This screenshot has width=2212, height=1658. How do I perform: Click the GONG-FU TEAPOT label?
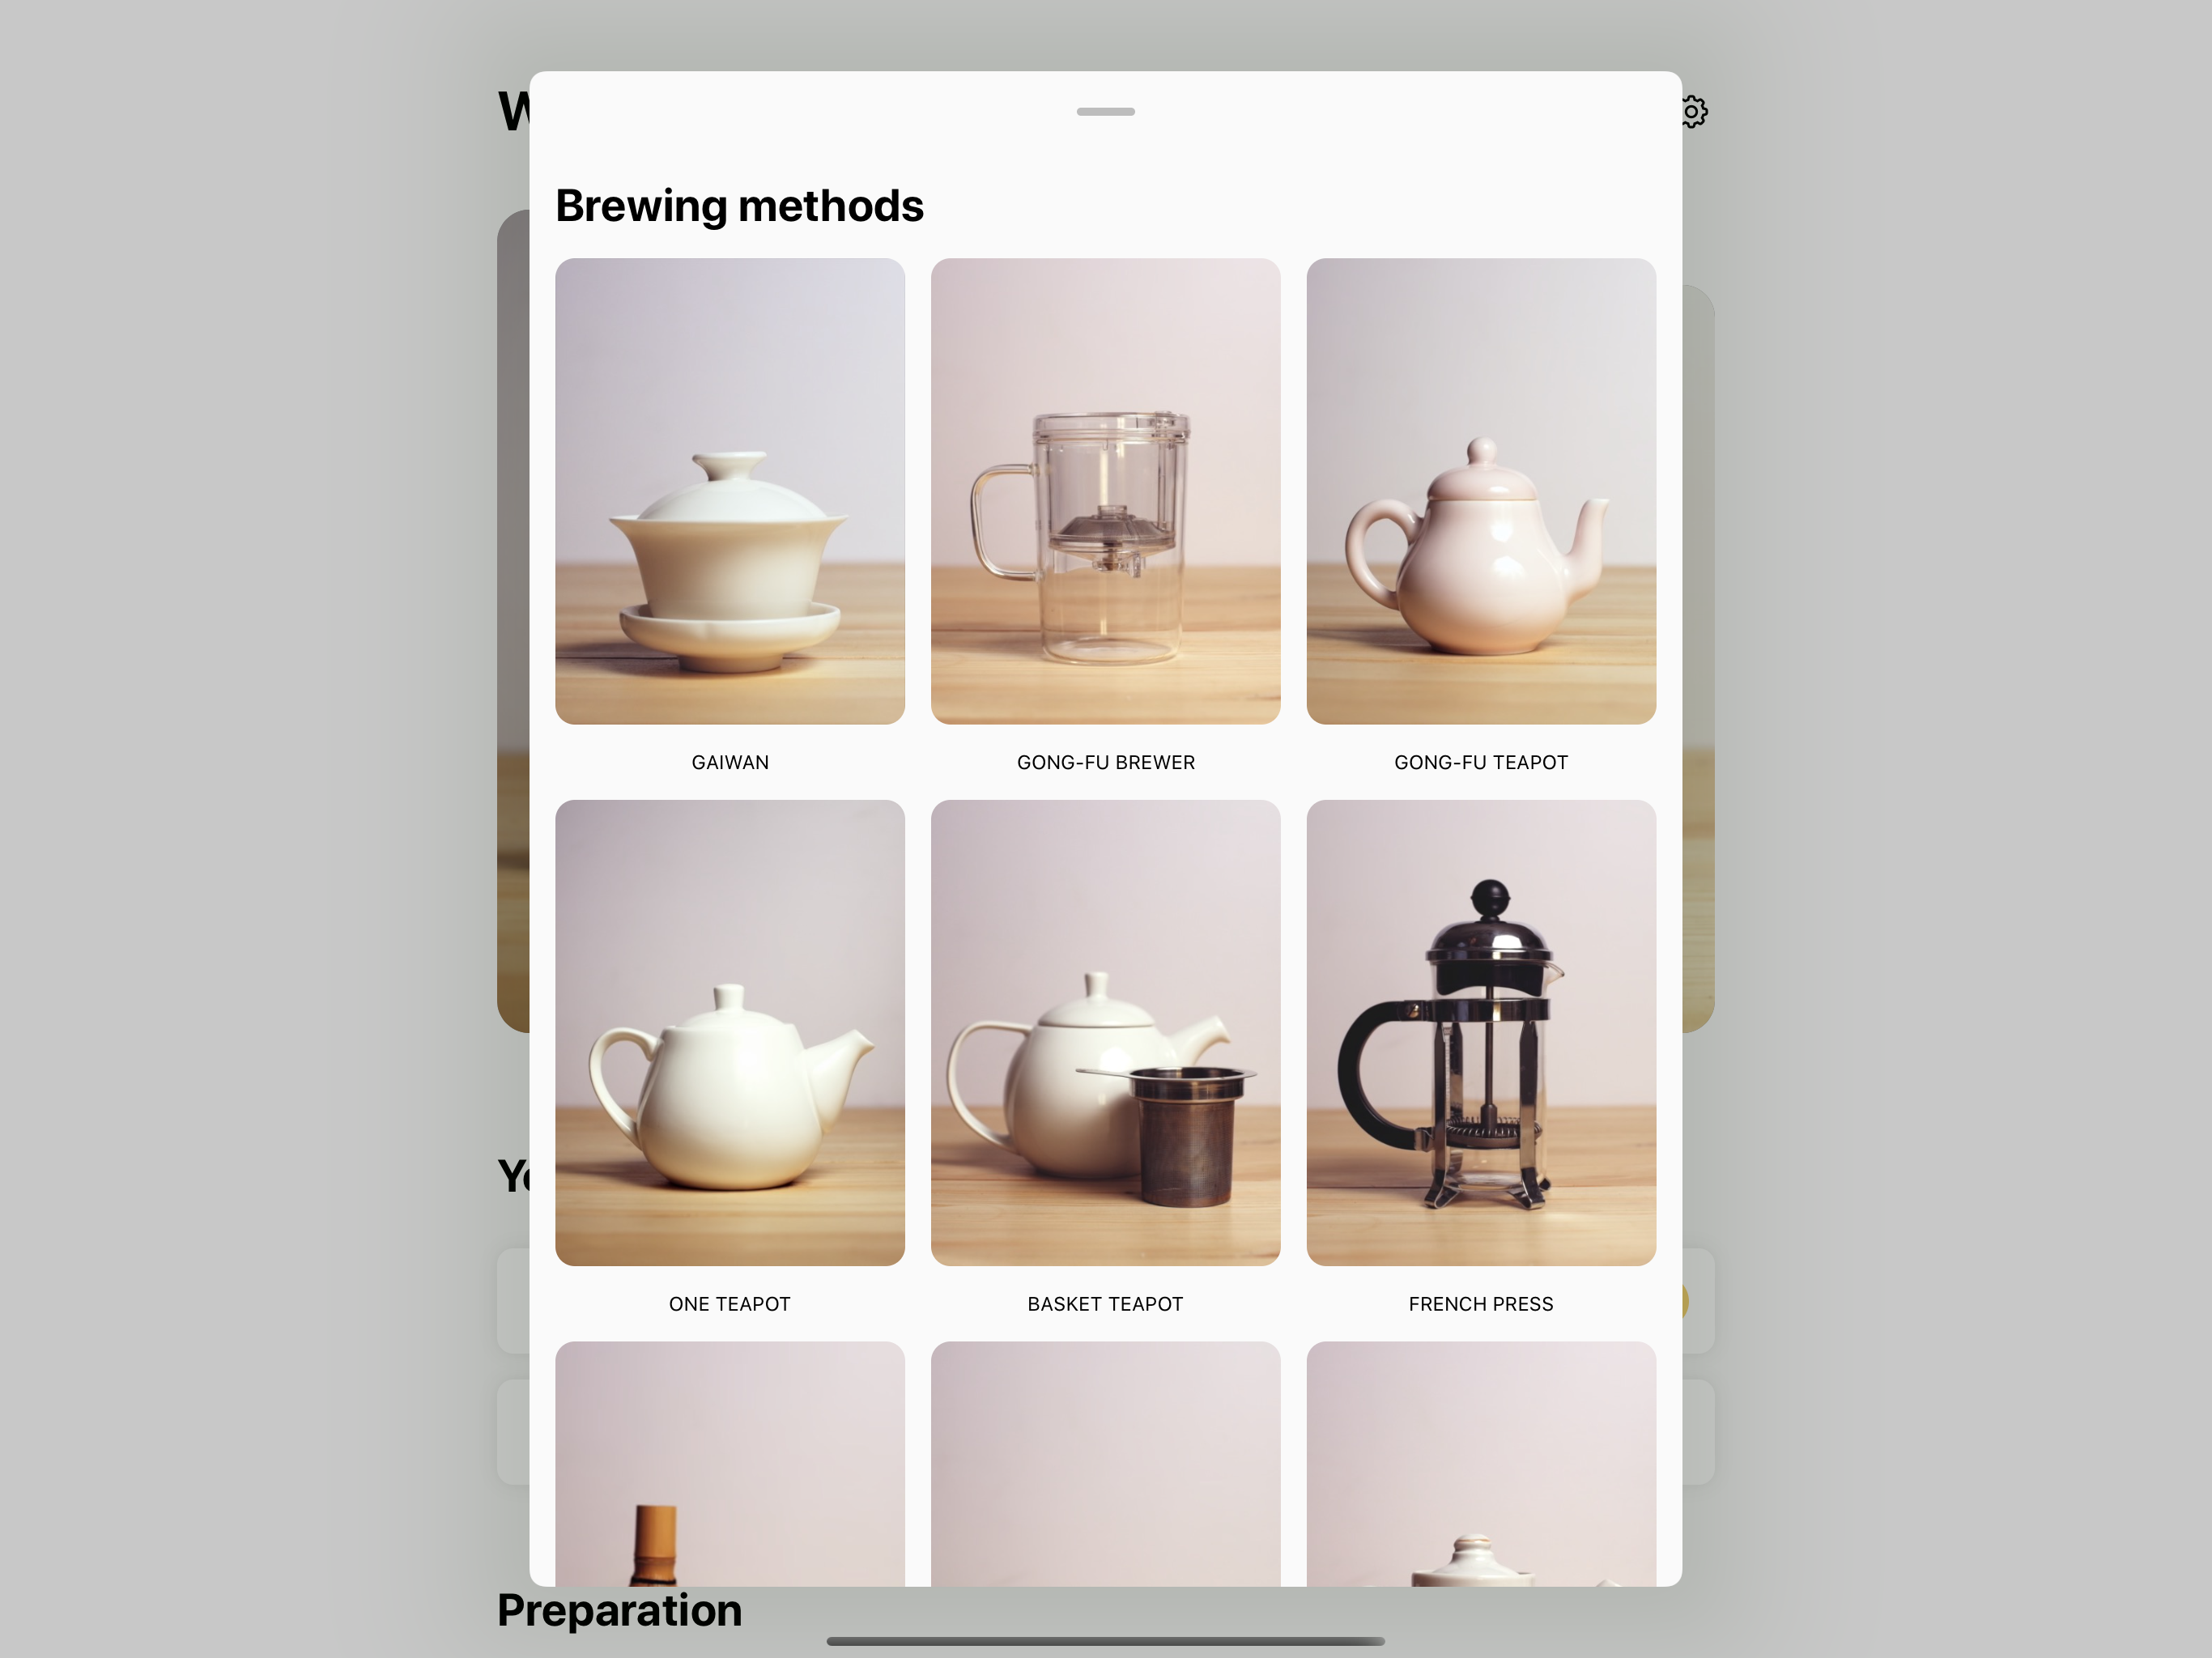[x=1481, y=762]
